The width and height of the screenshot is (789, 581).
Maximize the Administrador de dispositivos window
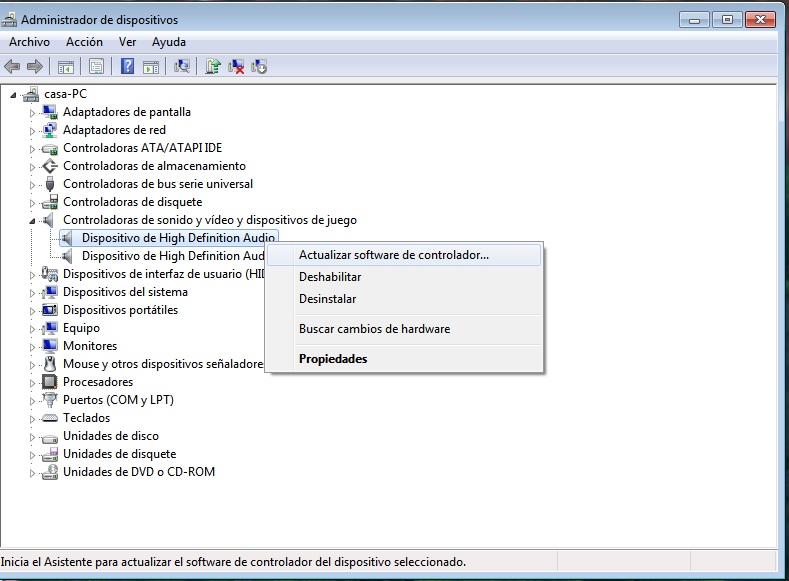coord(727,20)
